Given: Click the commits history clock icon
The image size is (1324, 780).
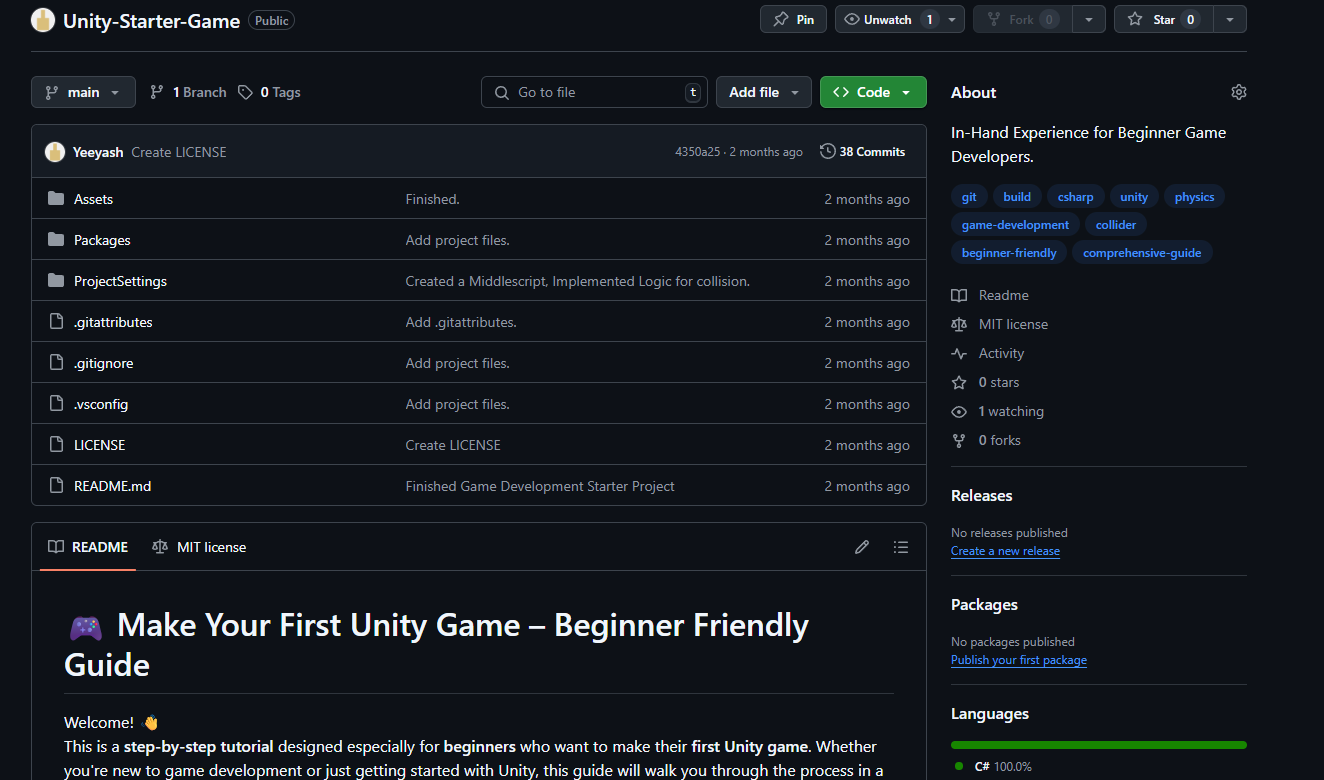Looking at the screenshot, I should (x=827, y=152).
